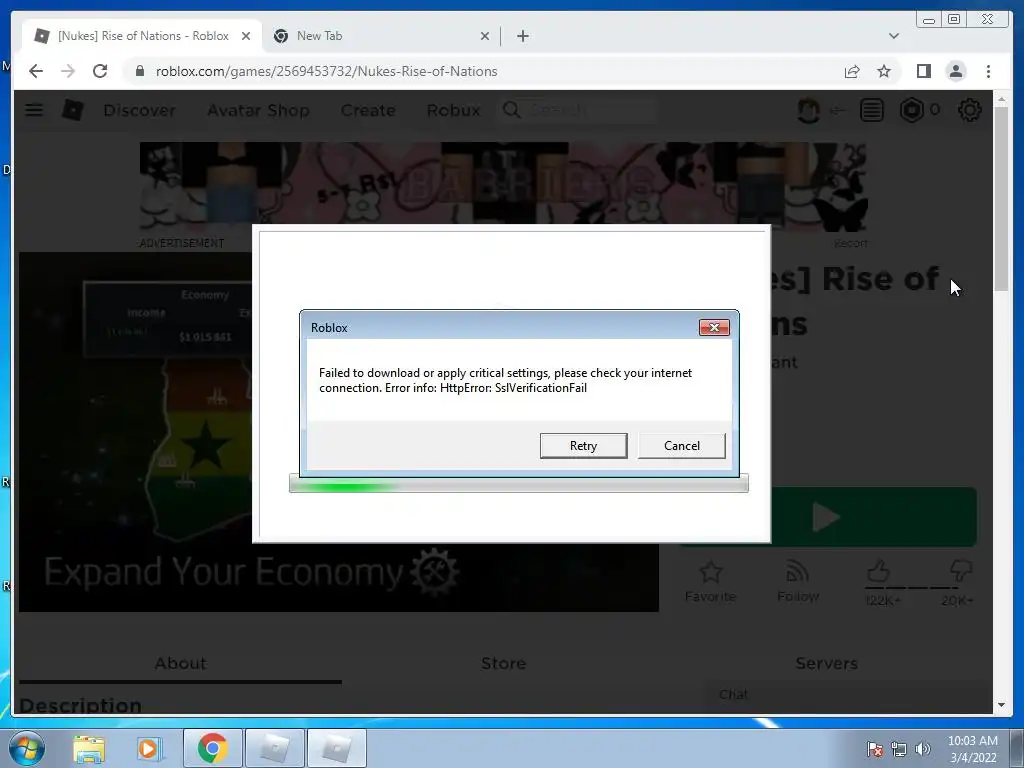Image resolution: width=1024 pixels, height=768 pixels.
Task: Click the Roblox avatar profile icon
Action: coord(808,110)
